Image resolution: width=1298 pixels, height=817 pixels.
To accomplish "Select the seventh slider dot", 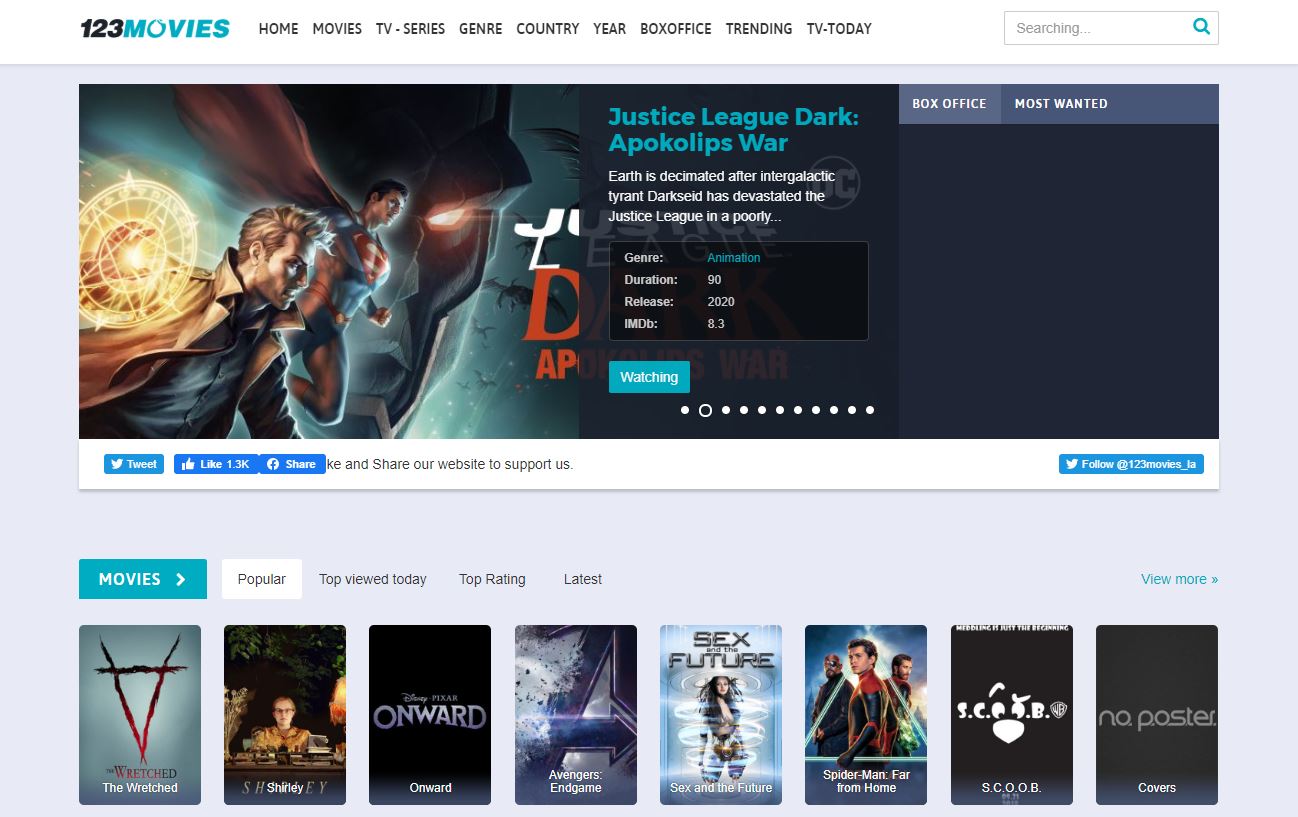I will (798, 410).
